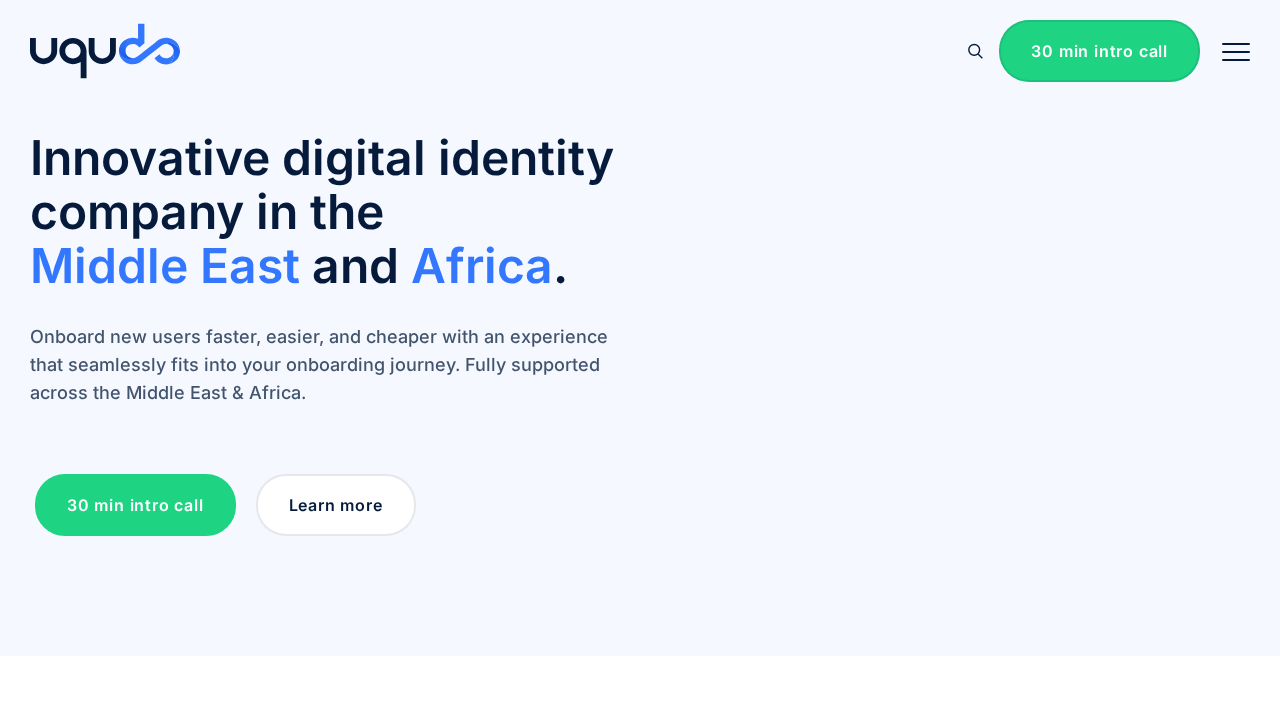Open search with the magnifier icon
This screenshot has height=720, width=1280.
[975, 51]
